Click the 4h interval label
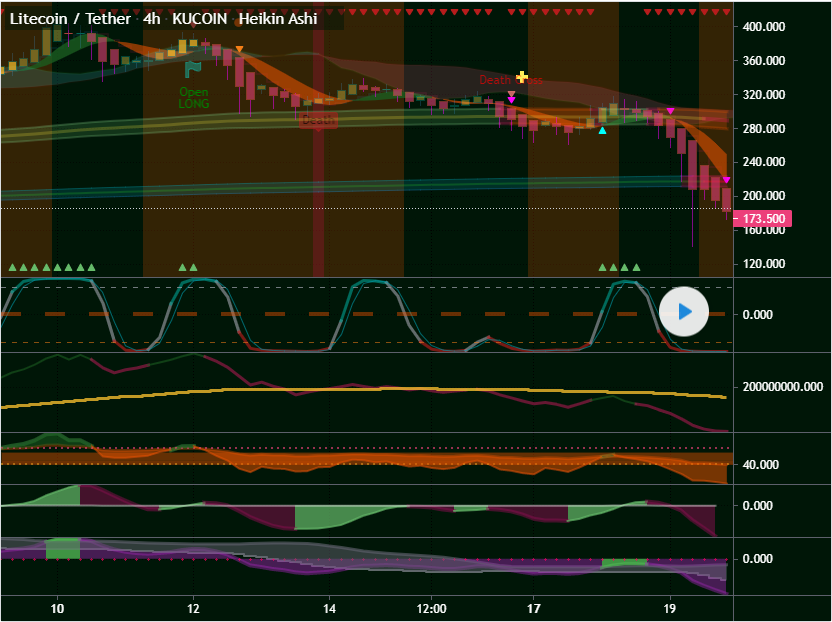The image size is (832, 622). (153, 19)
